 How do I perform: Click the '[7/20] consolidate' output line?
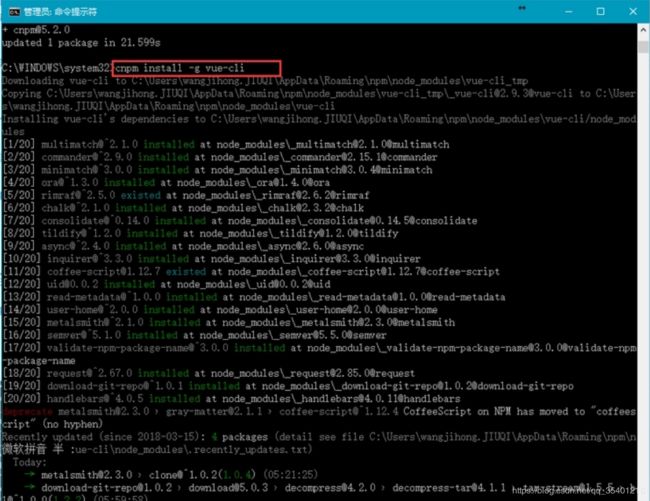(240, 221)
